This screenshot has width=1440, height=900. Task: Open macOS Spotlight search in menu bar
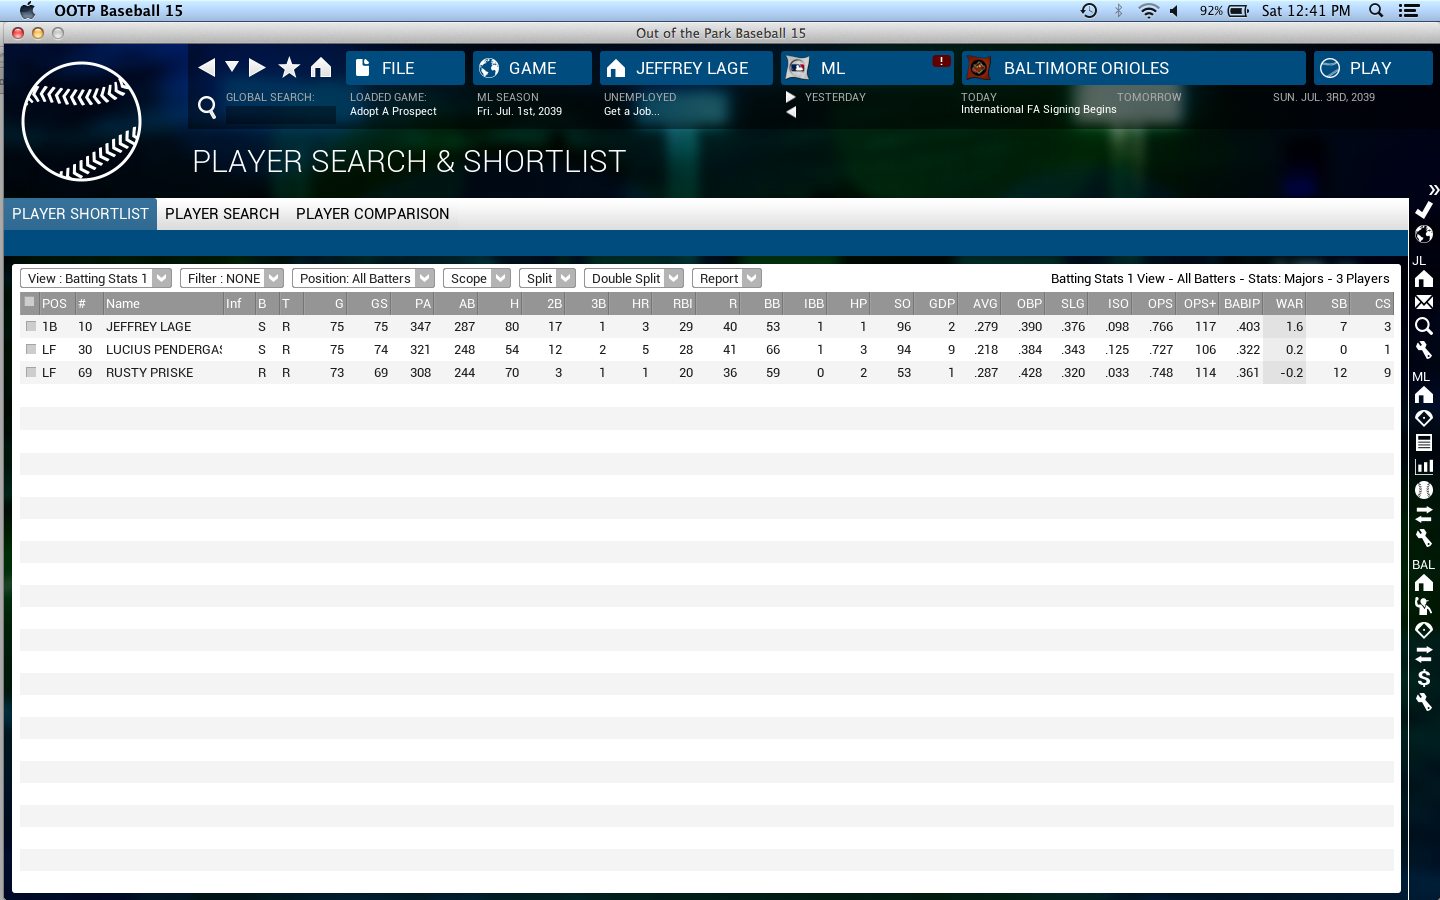[1376, 10]
